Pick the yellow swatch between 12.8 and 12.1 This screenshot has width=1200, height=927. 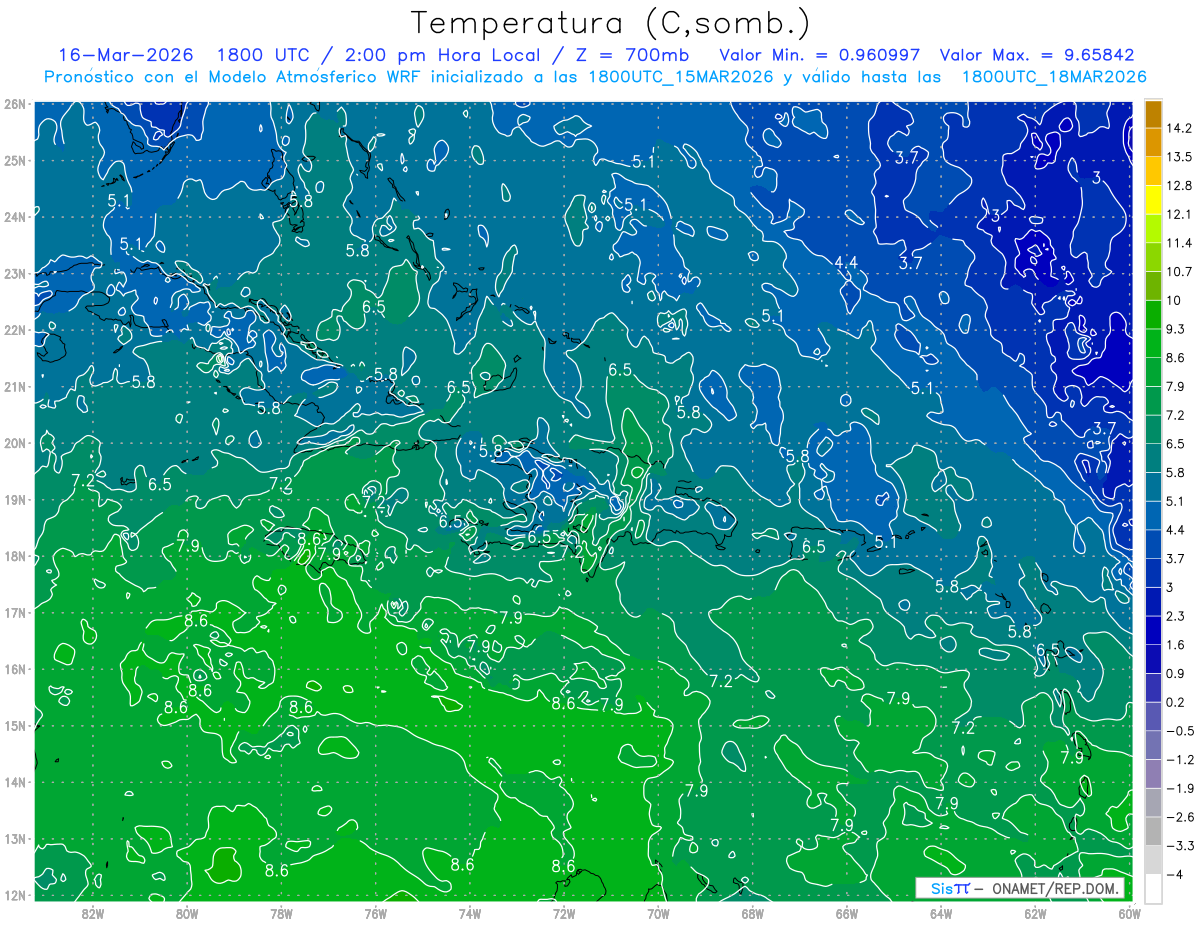pos(1153,200)
